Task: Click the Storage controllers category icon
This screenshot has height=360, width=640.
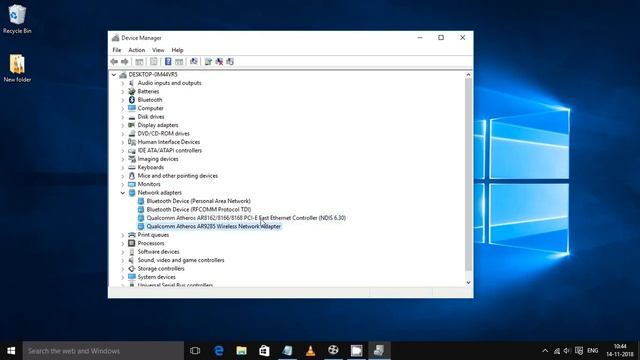Action: [131, 269]
